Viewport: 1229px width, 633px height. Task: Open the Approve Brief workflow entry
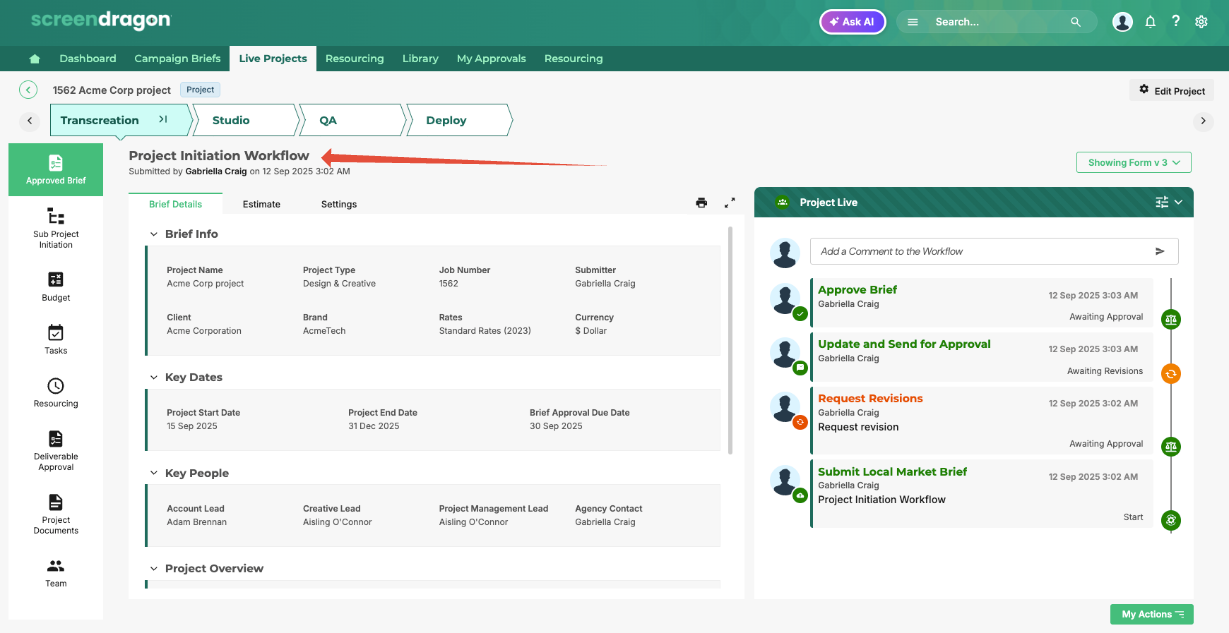click(x=981, y=303)
